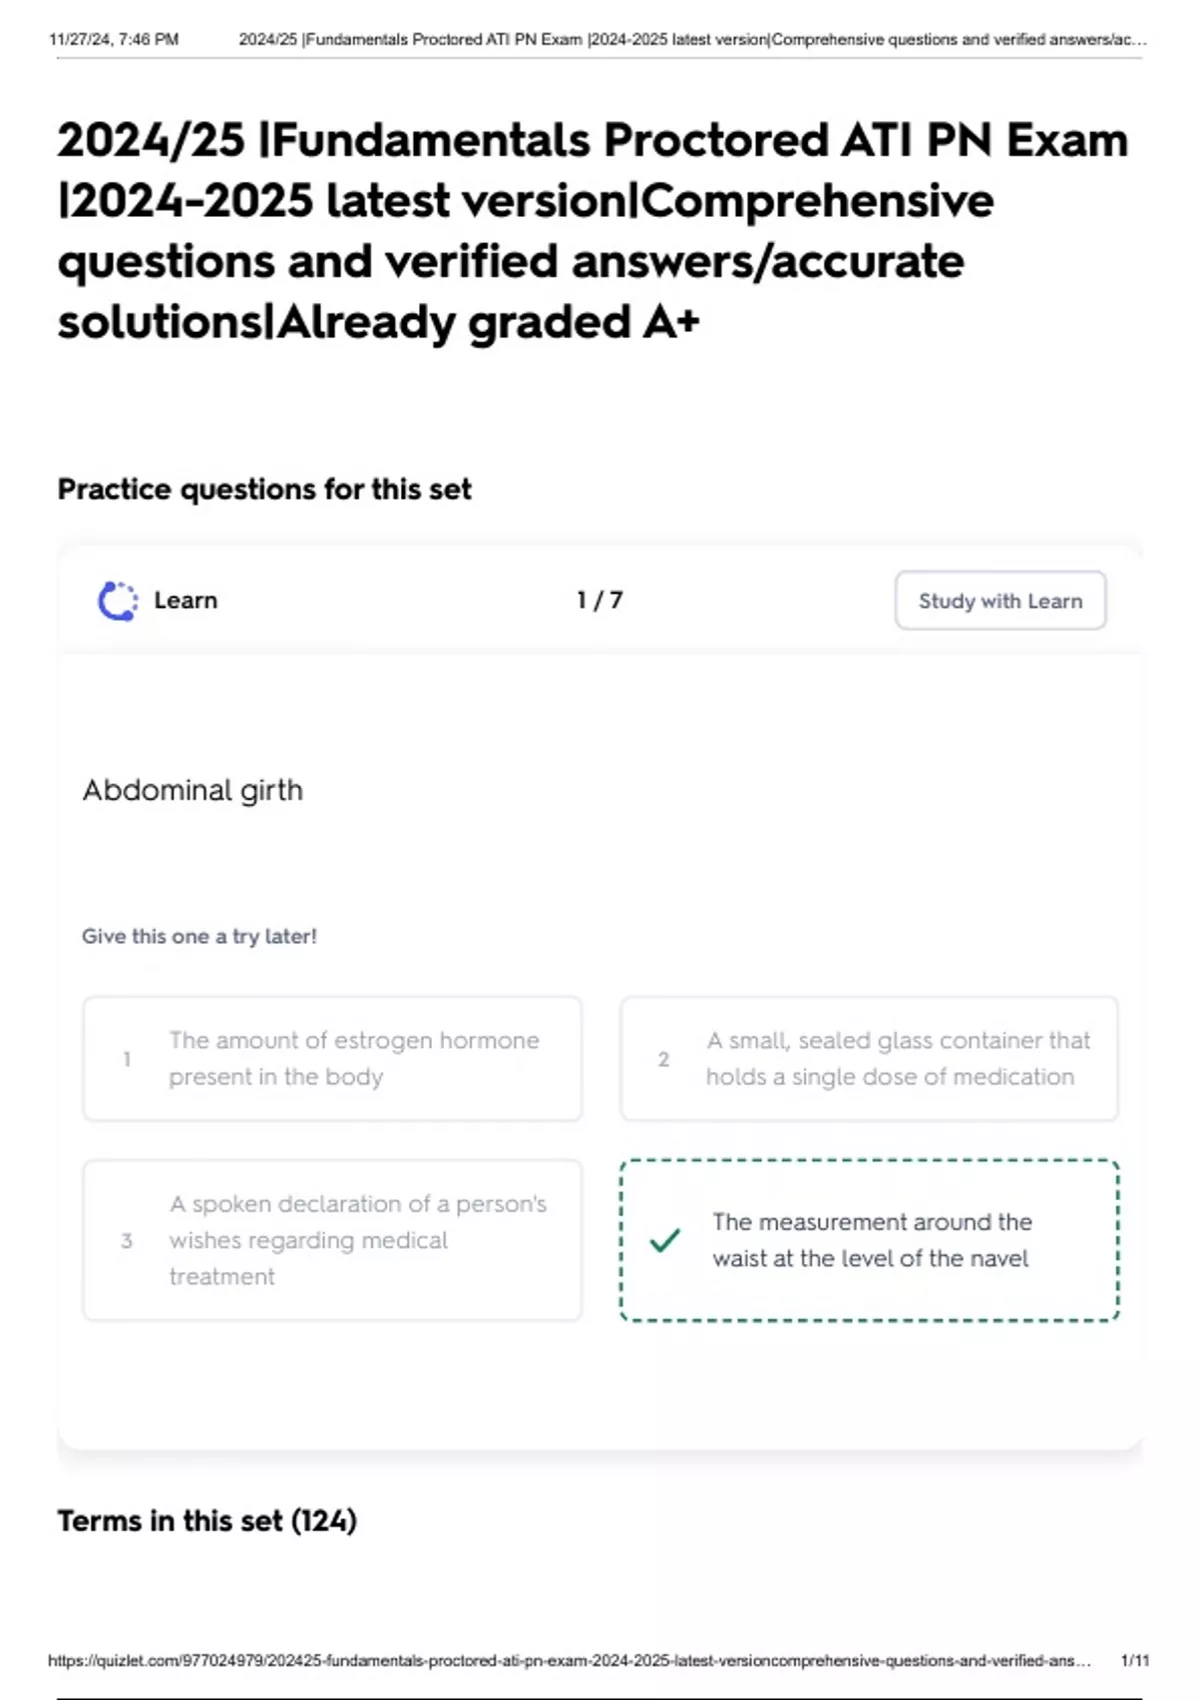Click the 1/11 page number in footer
Screen dimensions: 1200x1700
pyautogui.click(x=1135, y=1661)
